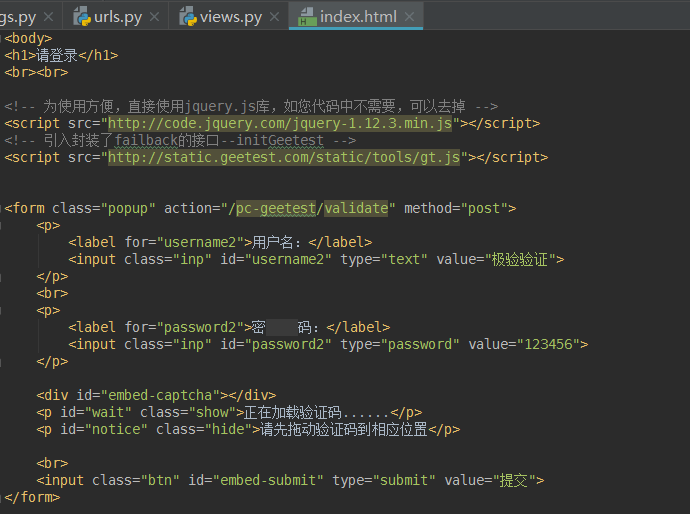
Task: Click the <br><br> line below the heading
Action: [37, 72]
